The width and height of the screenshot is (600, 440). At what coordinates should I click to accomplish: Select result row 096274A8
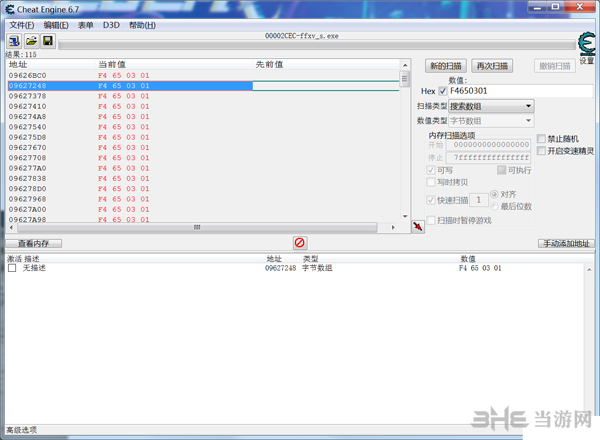203,117
